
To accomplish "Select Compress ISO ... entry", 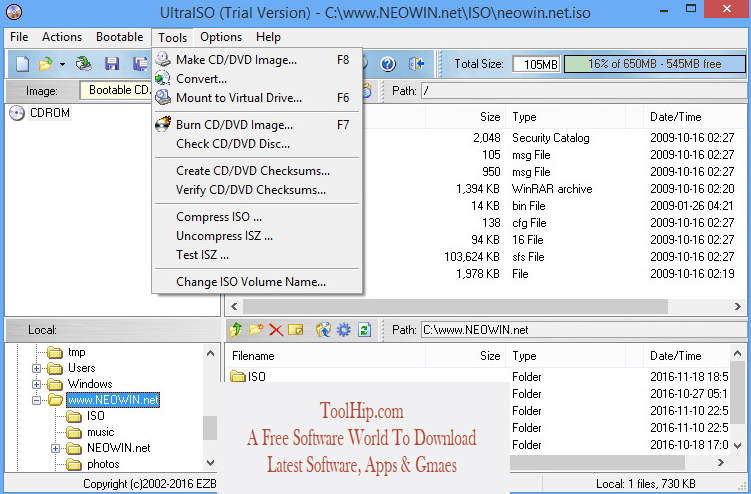I will click(x=257, y=217).
